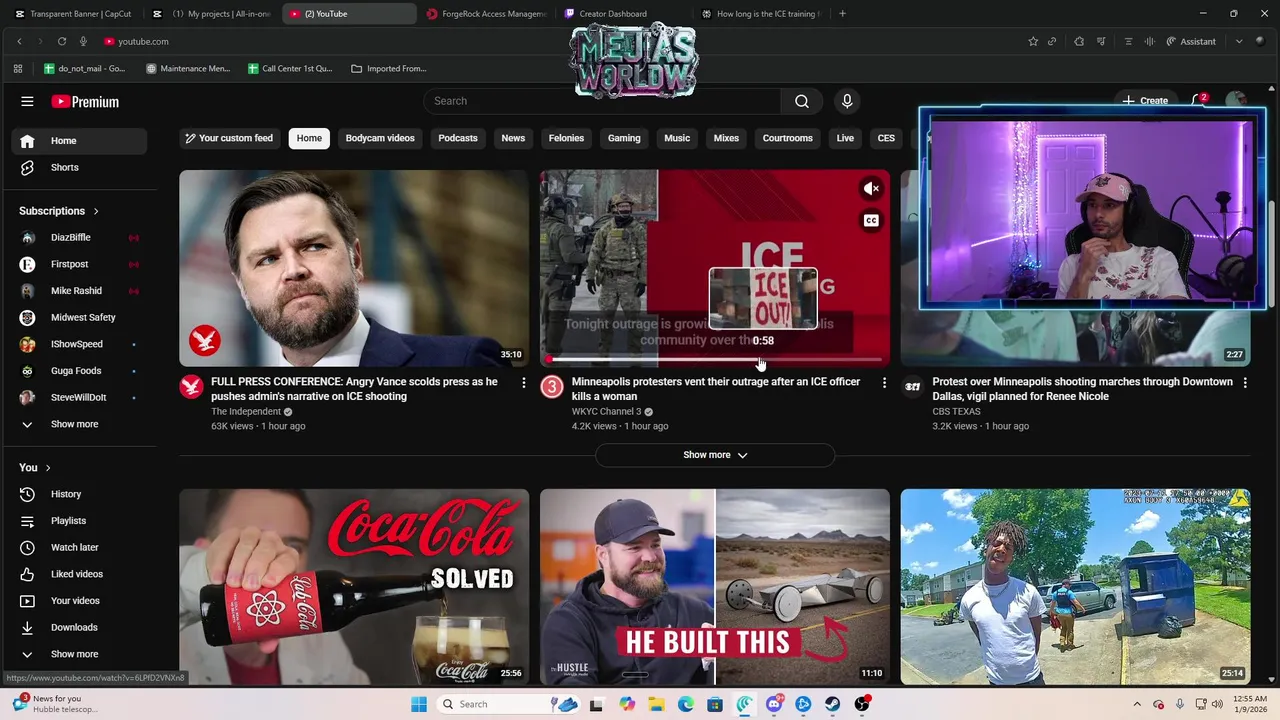Open OBS Studio from taskbar
The width and height of the screenshot is (1280, 720).
pyautogui.click(x=862, y=704)
